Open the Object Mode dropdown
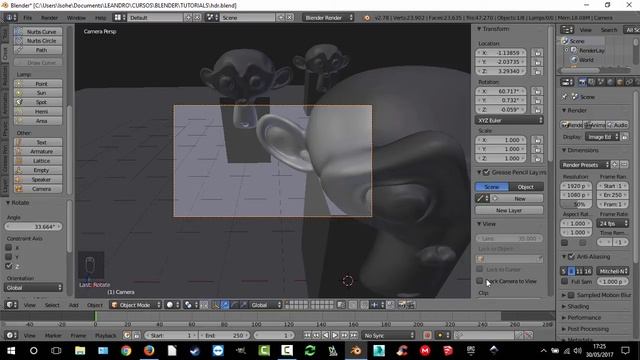This screenshot has width=640, height=360. [136, 305]
